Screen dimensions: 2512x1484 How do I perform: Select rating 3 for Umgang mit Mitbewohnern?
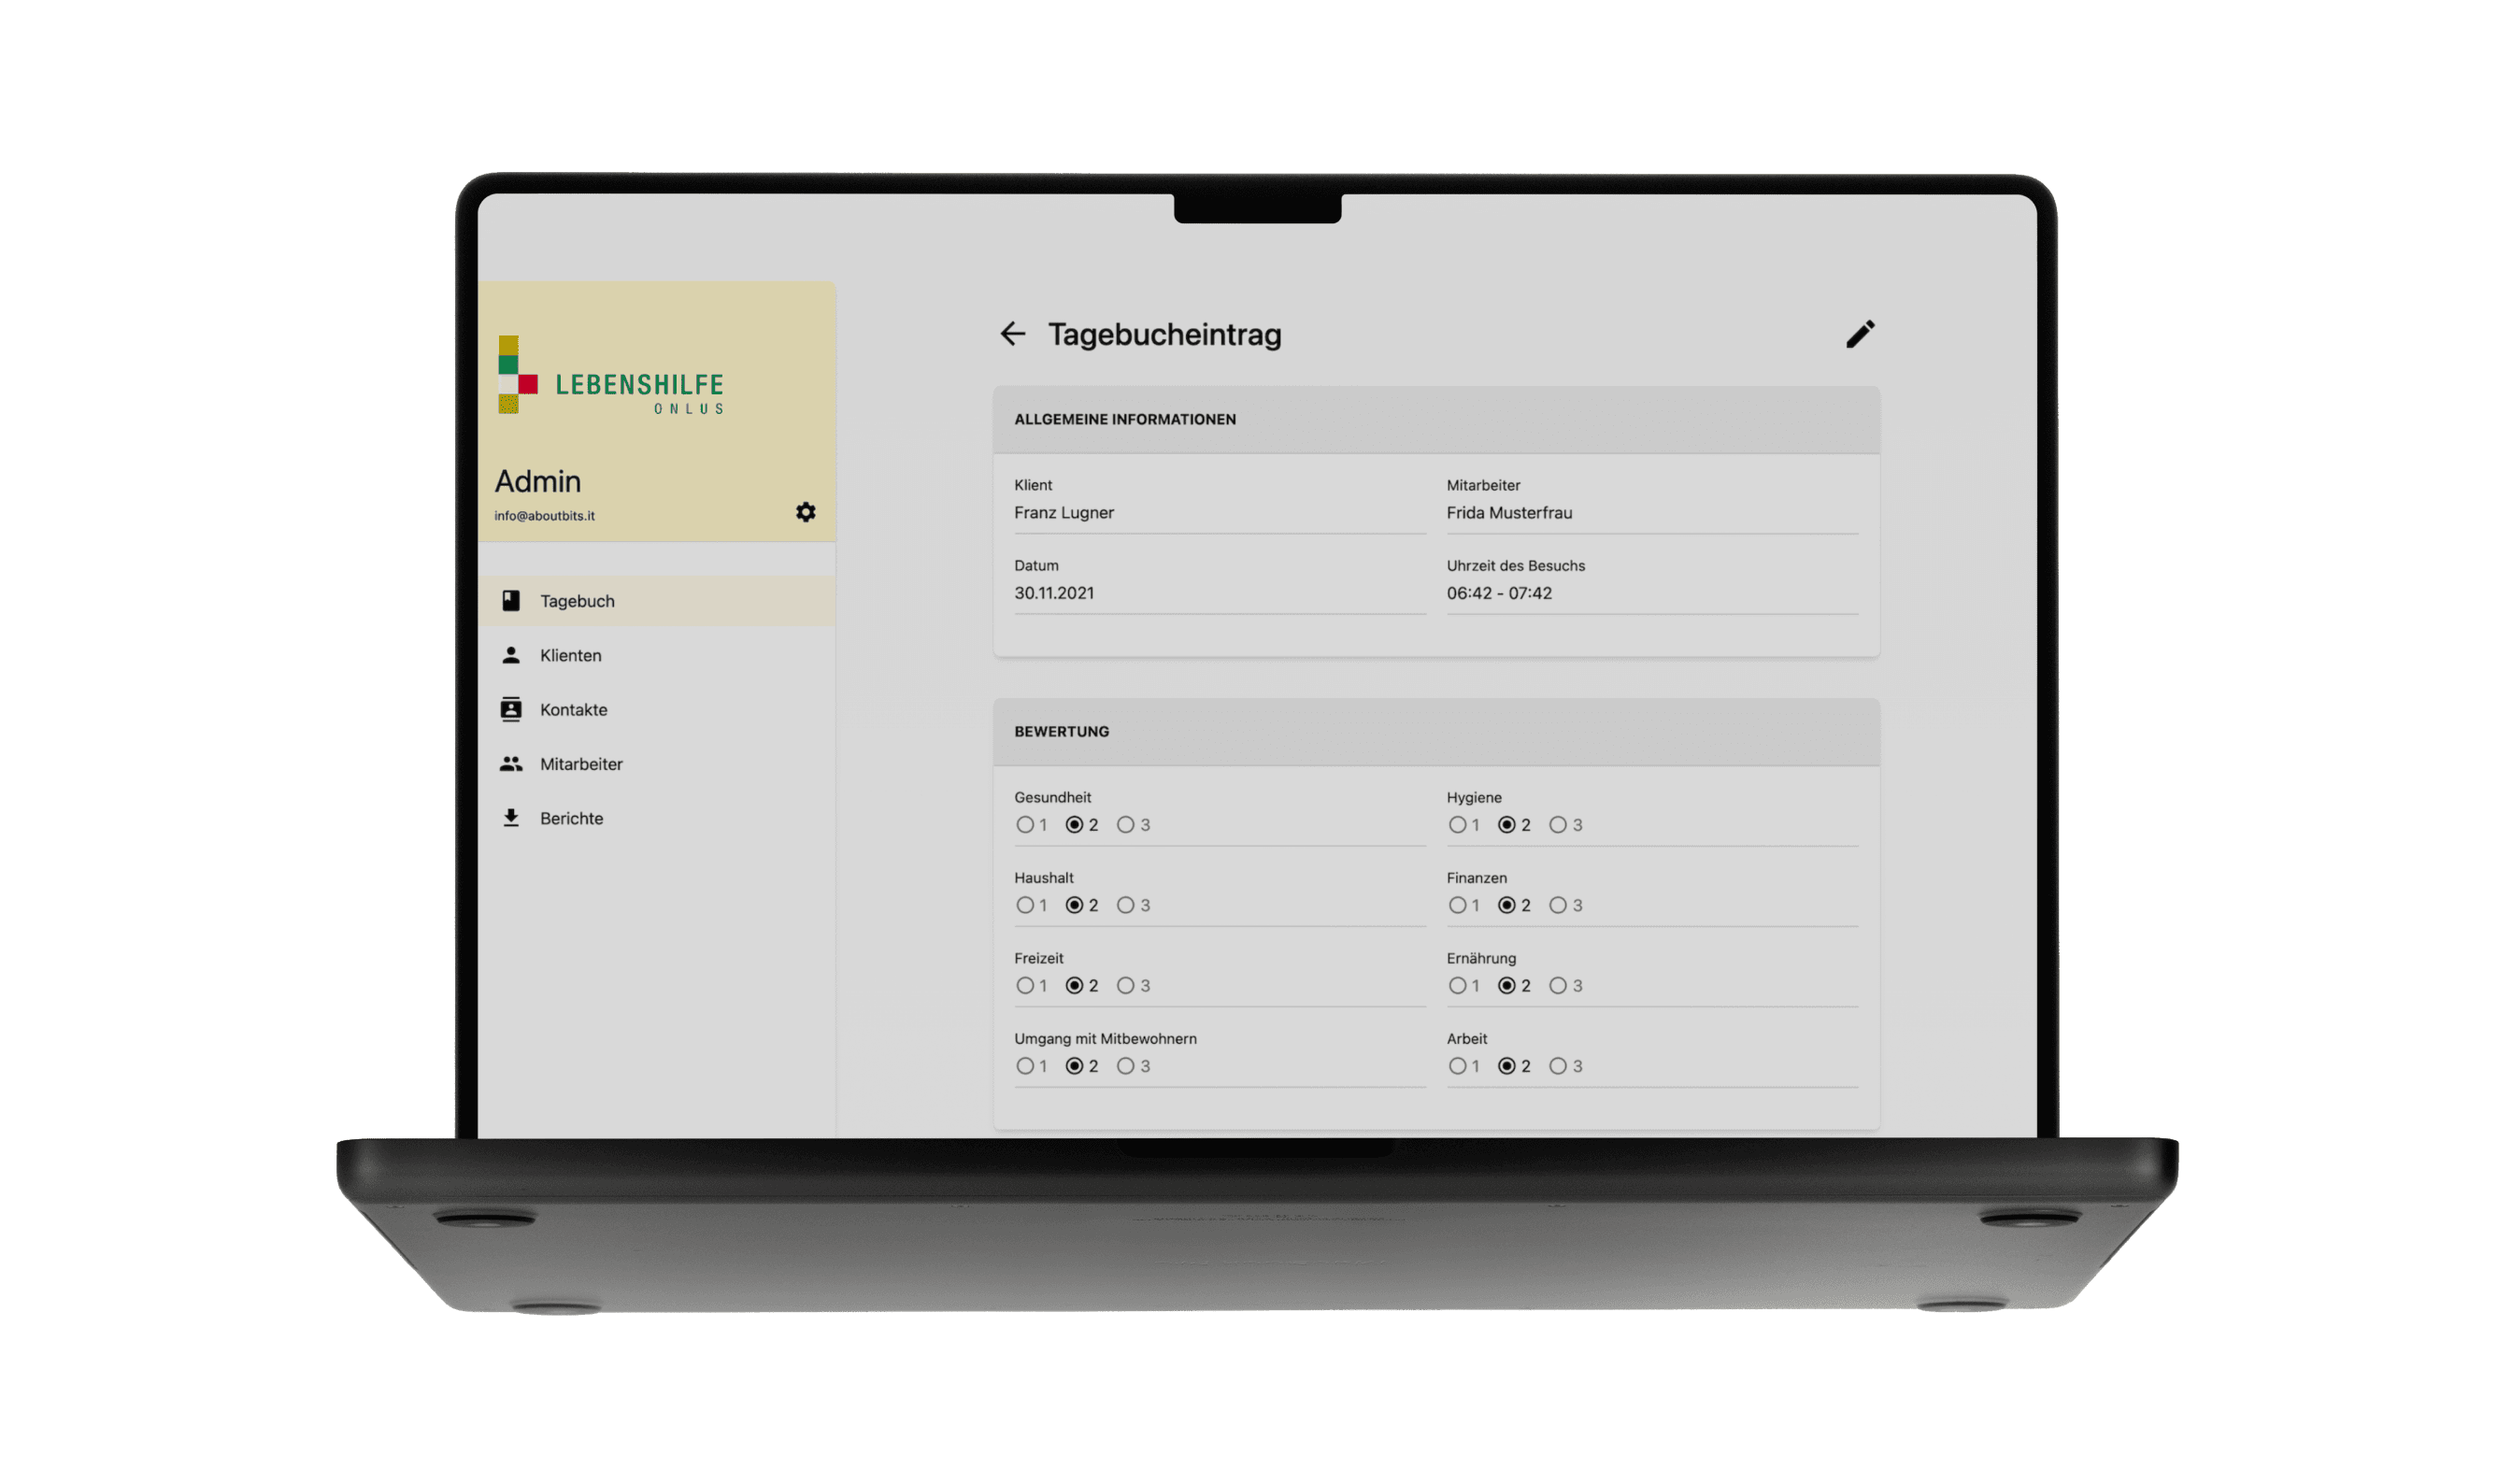pyautogui.click(x=1126, y=1066)
